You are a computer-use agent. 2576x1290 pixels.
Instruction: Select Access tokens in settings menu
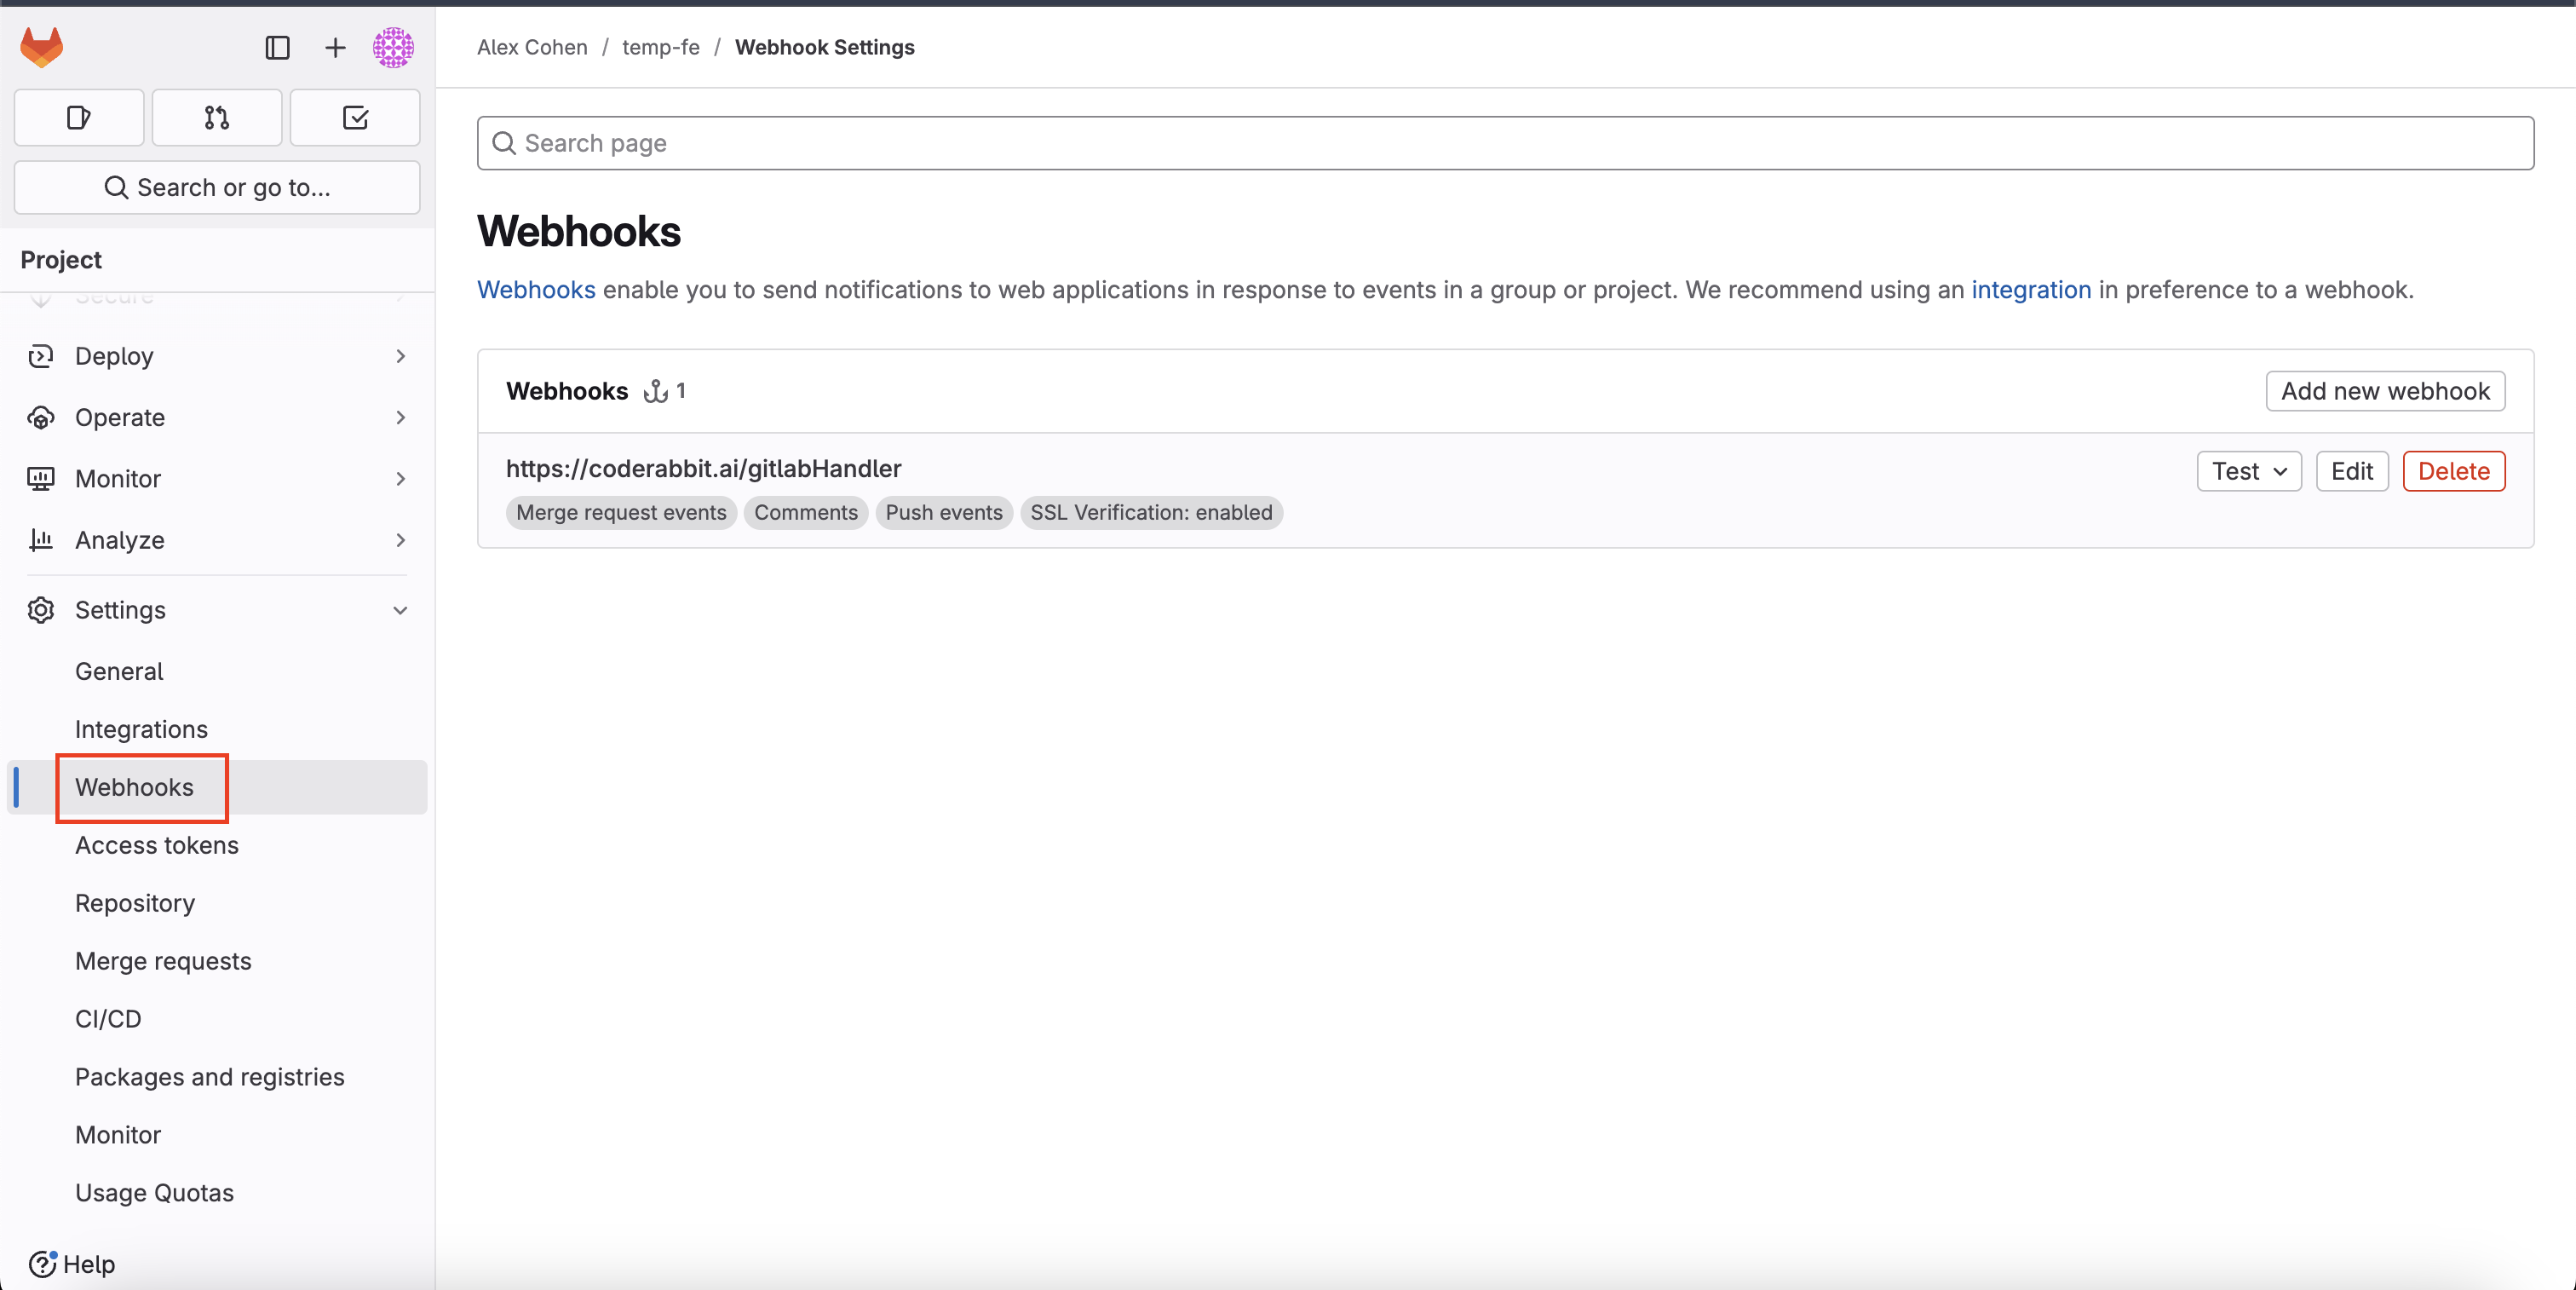pos(156,845)
